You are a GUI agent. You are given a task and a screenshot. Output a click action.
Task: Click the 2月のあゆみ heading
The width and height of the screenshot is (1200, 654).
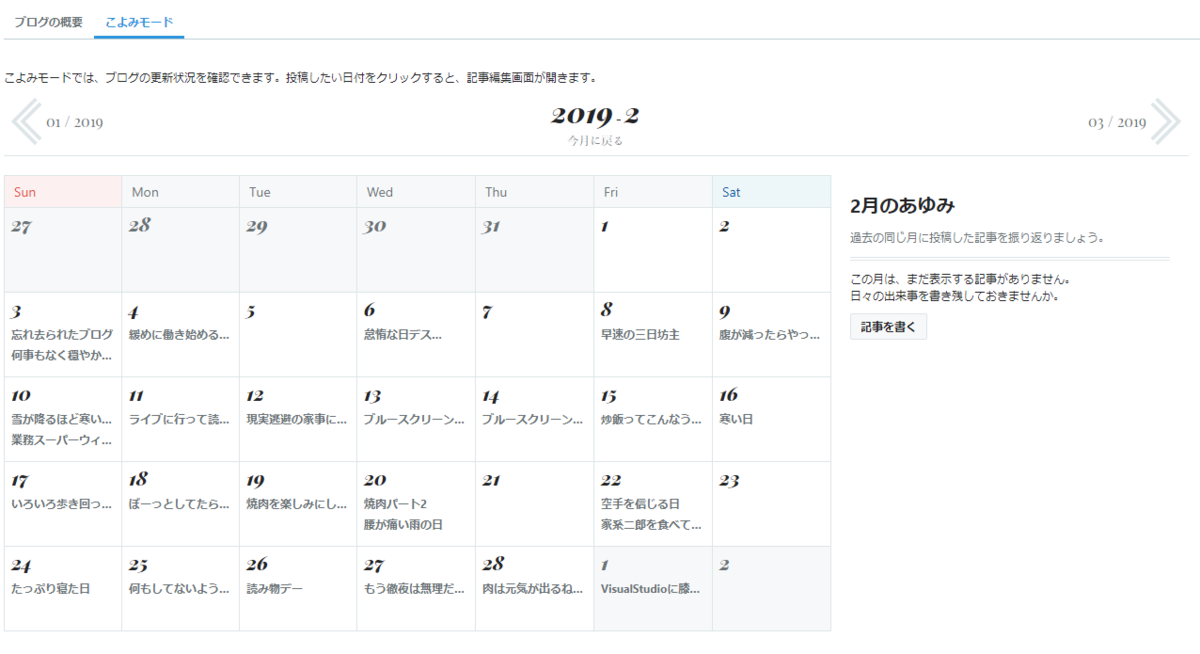(902, 206)
